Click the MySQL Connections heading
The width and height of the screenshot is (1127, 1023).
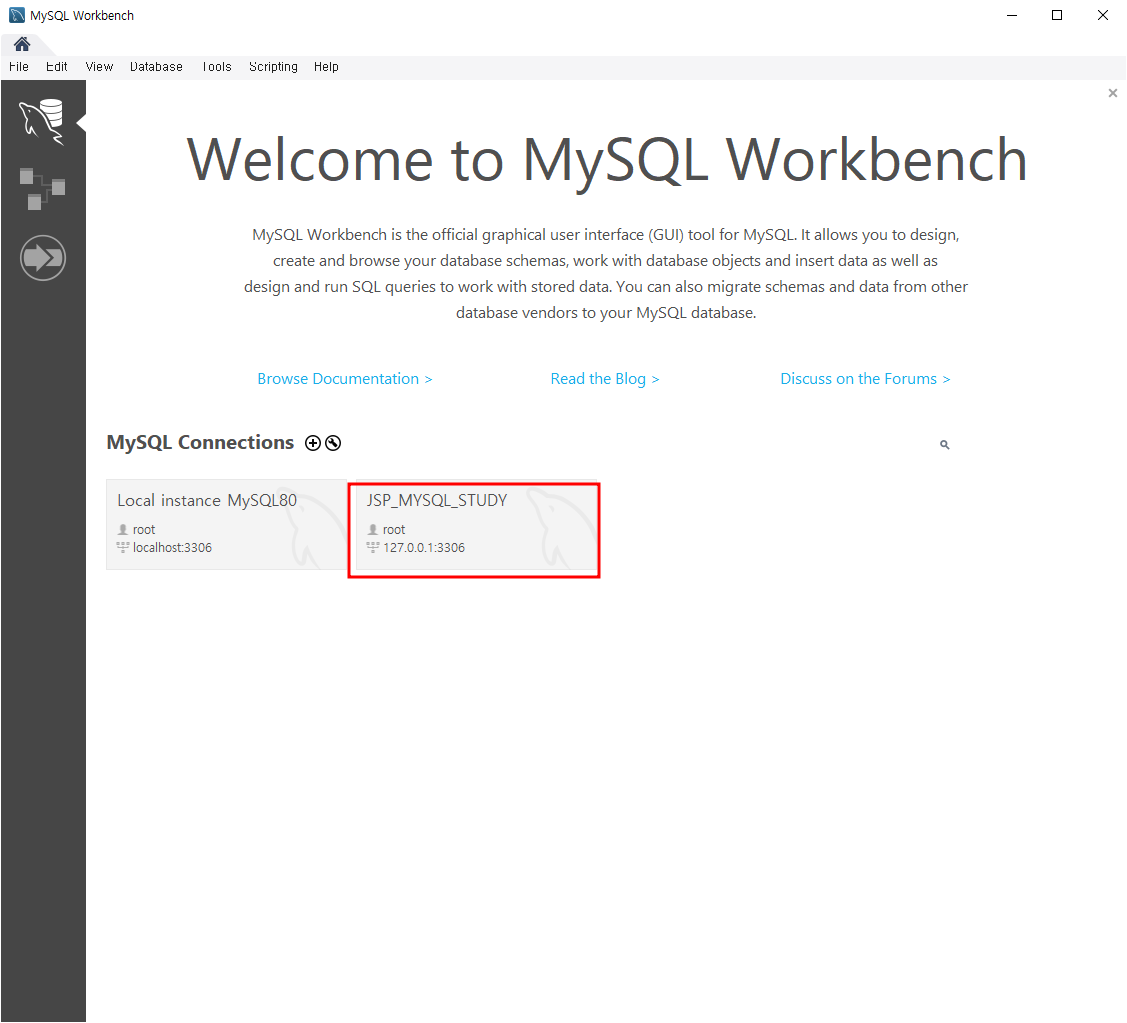[201, 442]
